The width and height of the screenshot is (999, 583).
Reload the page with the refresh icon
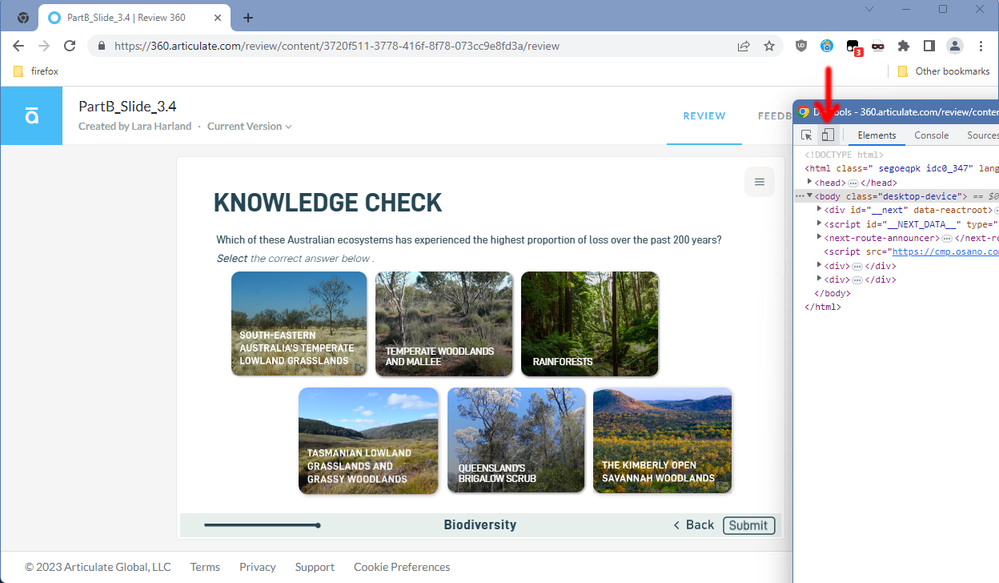[69, 46]
